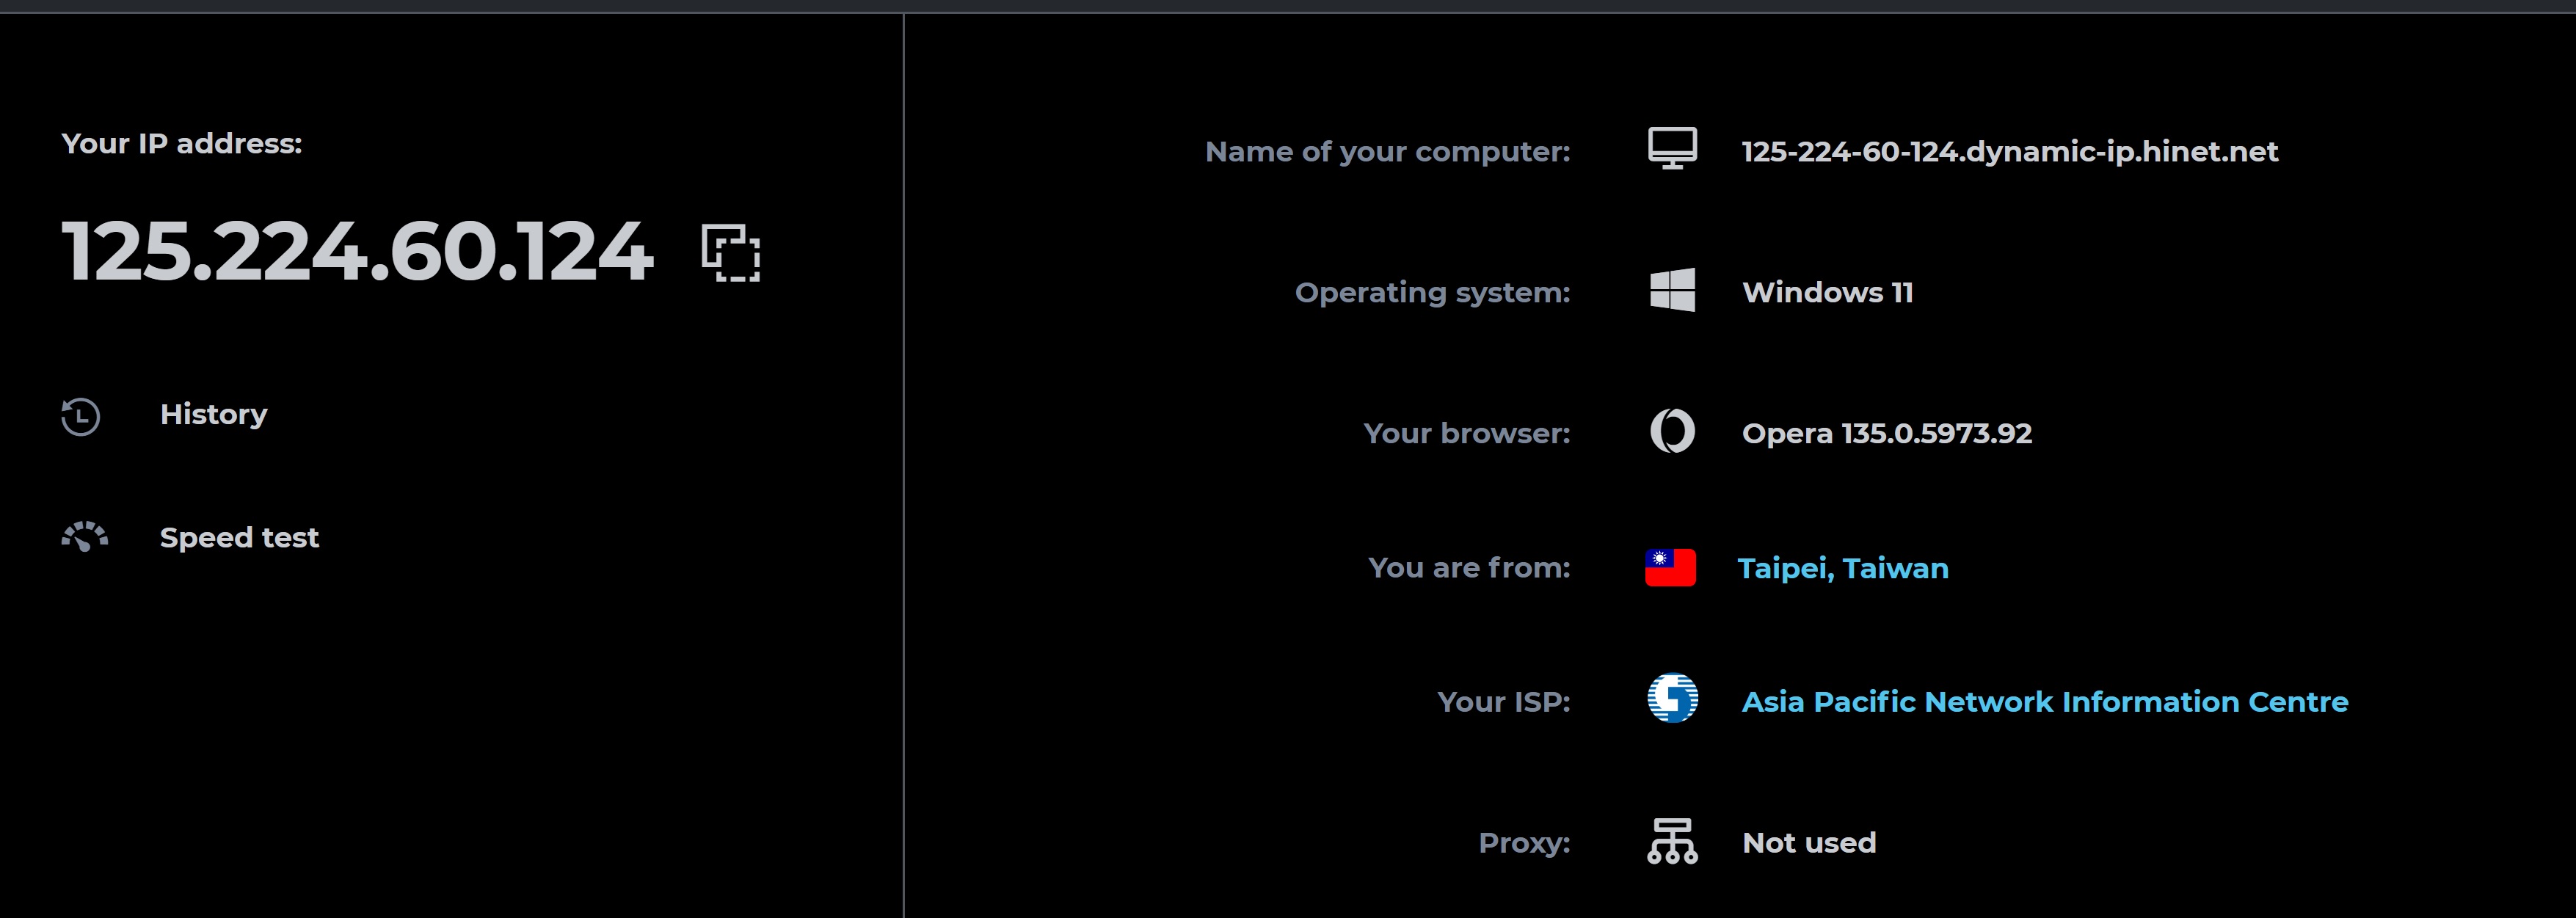Open the History link
This screenshot has height=918, width=2576.
click(213, 415)
